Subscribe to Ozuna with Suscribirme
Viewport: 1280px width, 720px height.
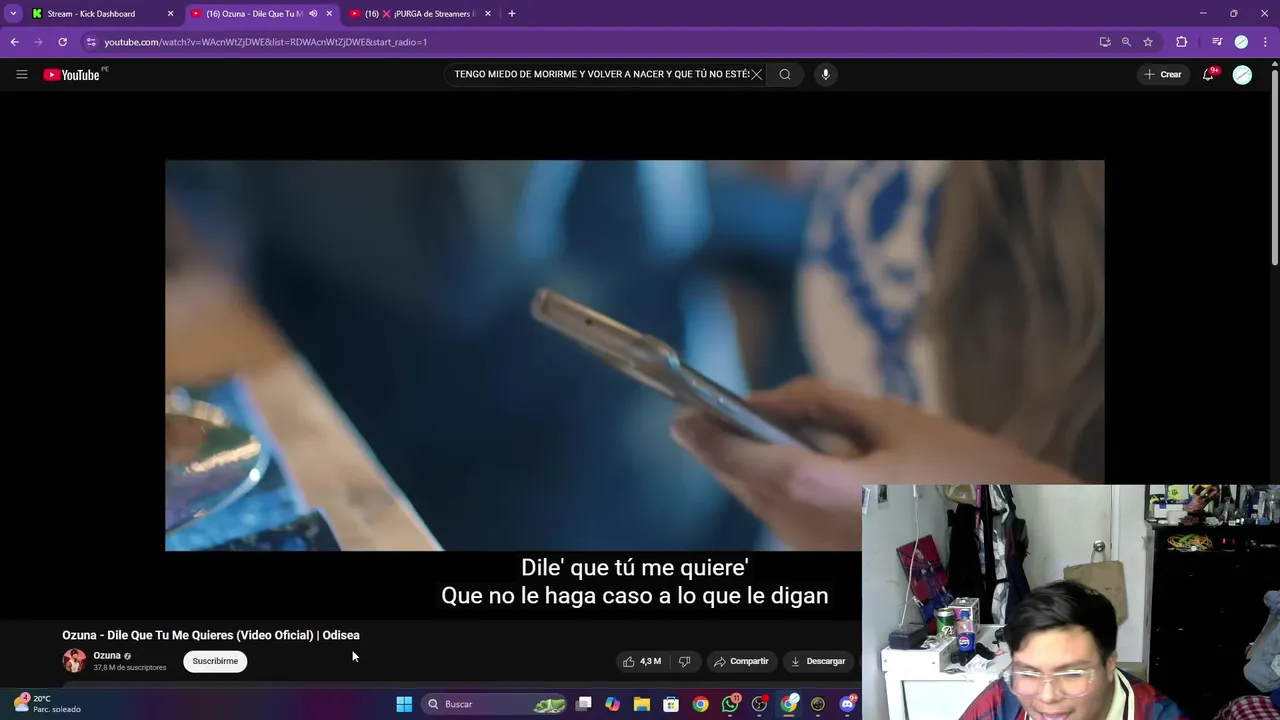[x=215, y=661]
